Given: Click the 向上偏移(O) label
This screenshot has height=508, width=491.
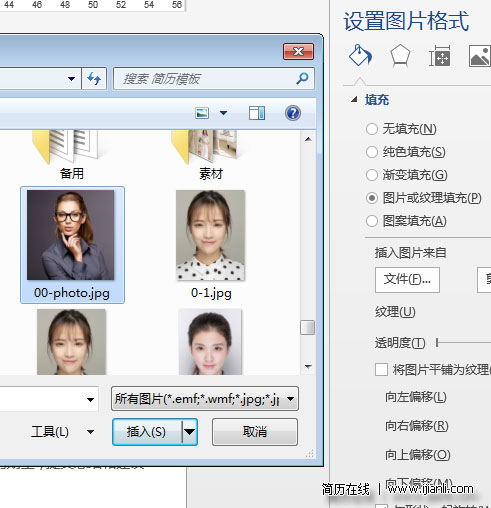Looking at the screenshot, I should 417,455.
